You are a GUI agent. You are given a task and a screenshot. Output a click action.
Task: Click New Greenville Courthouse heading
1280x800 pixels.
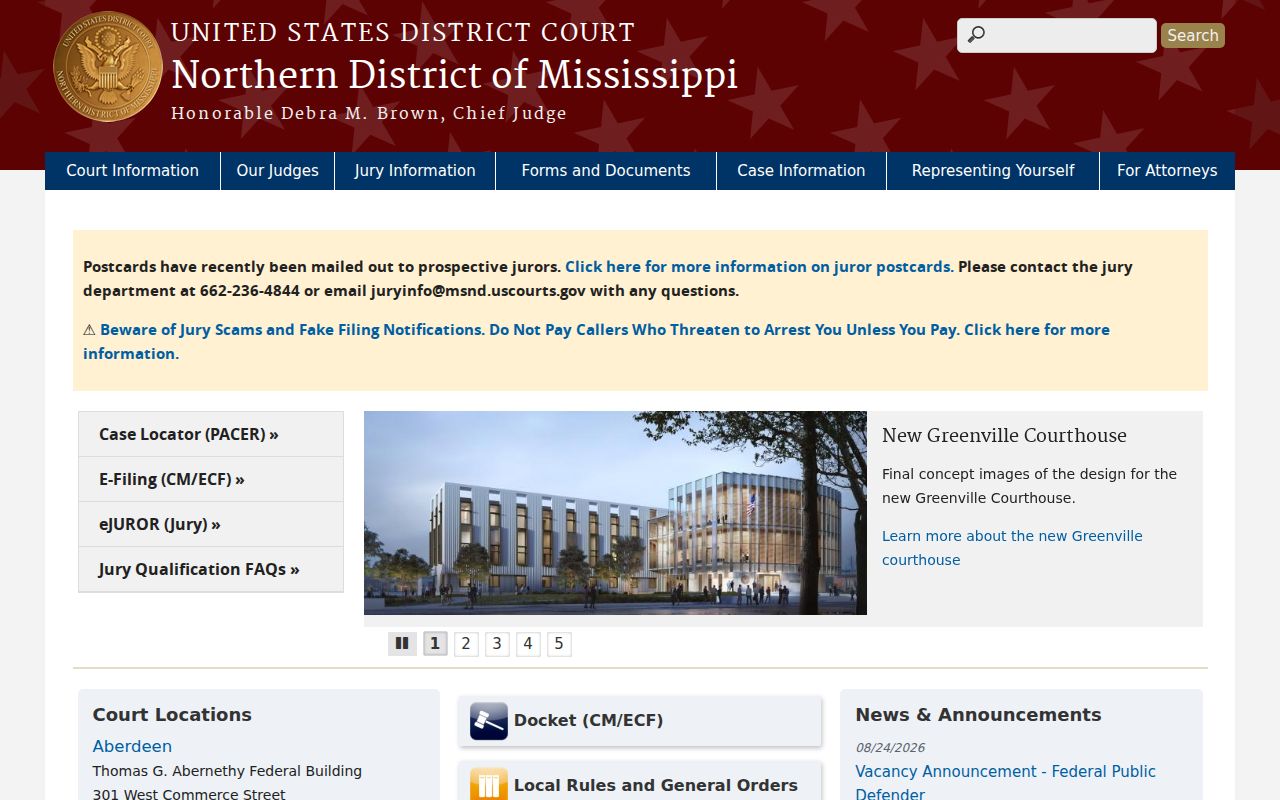point(1004,435)
